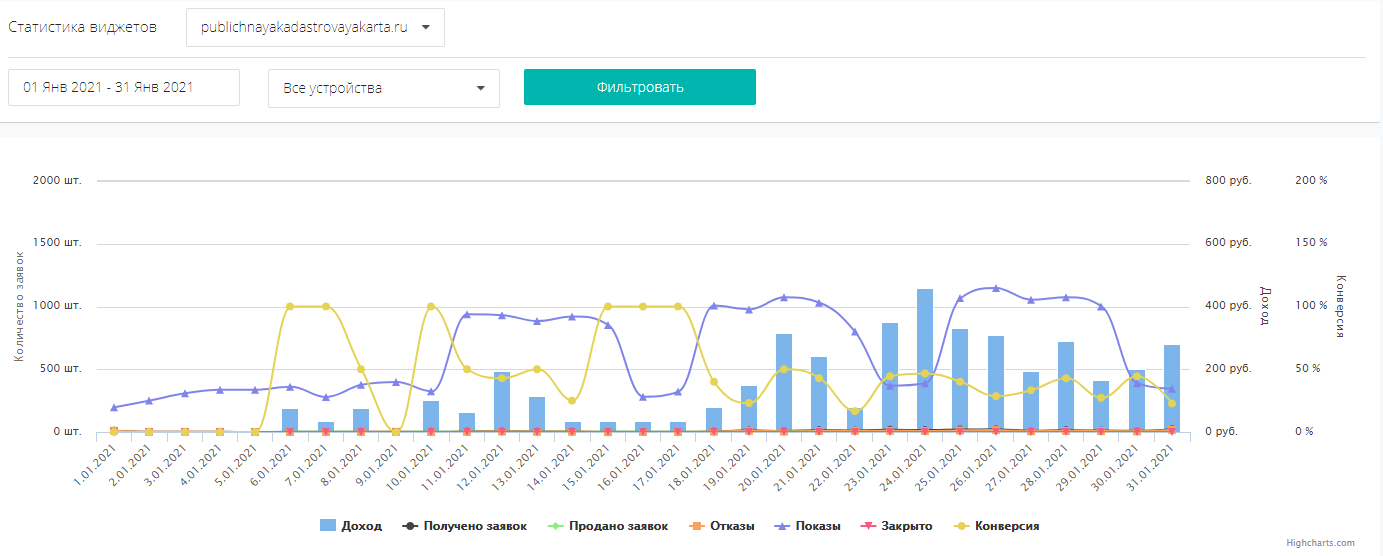Click the Все устройства dropdown arrow

click(x=481, y=88)
